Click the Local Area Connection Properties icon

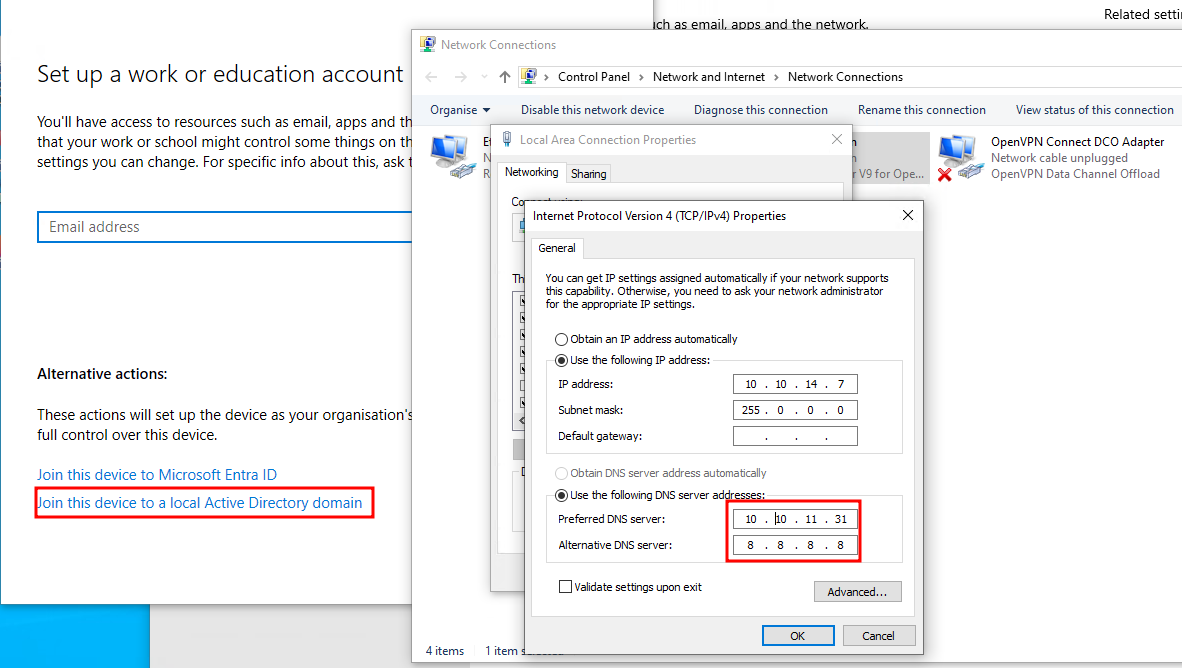pos(508,140)
